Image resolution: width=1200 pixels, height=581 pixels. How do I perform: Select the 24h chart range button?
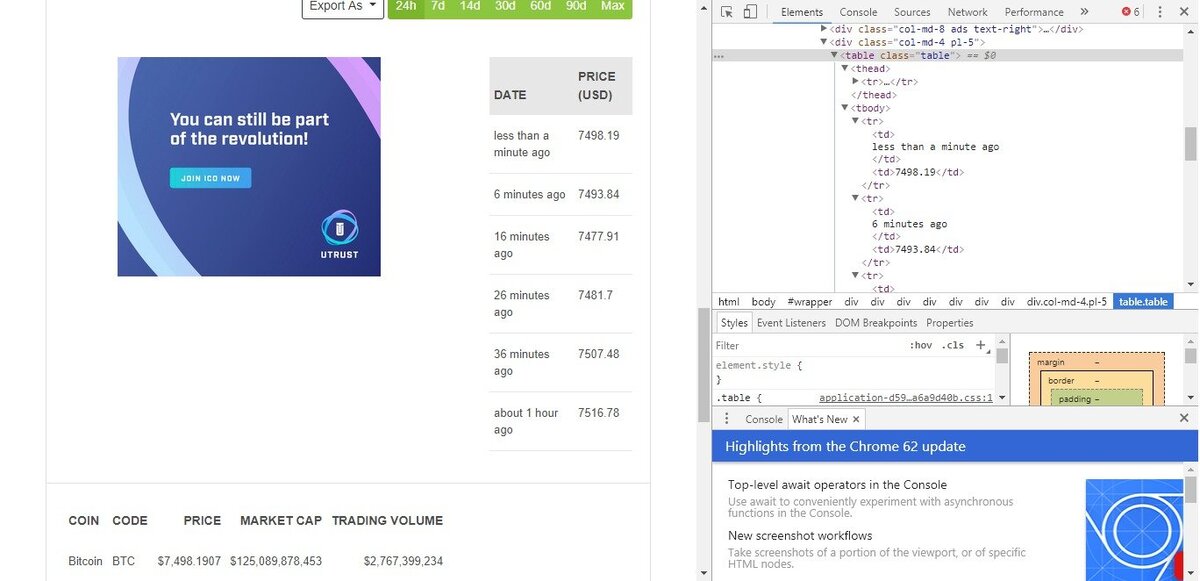pos(406,6)
